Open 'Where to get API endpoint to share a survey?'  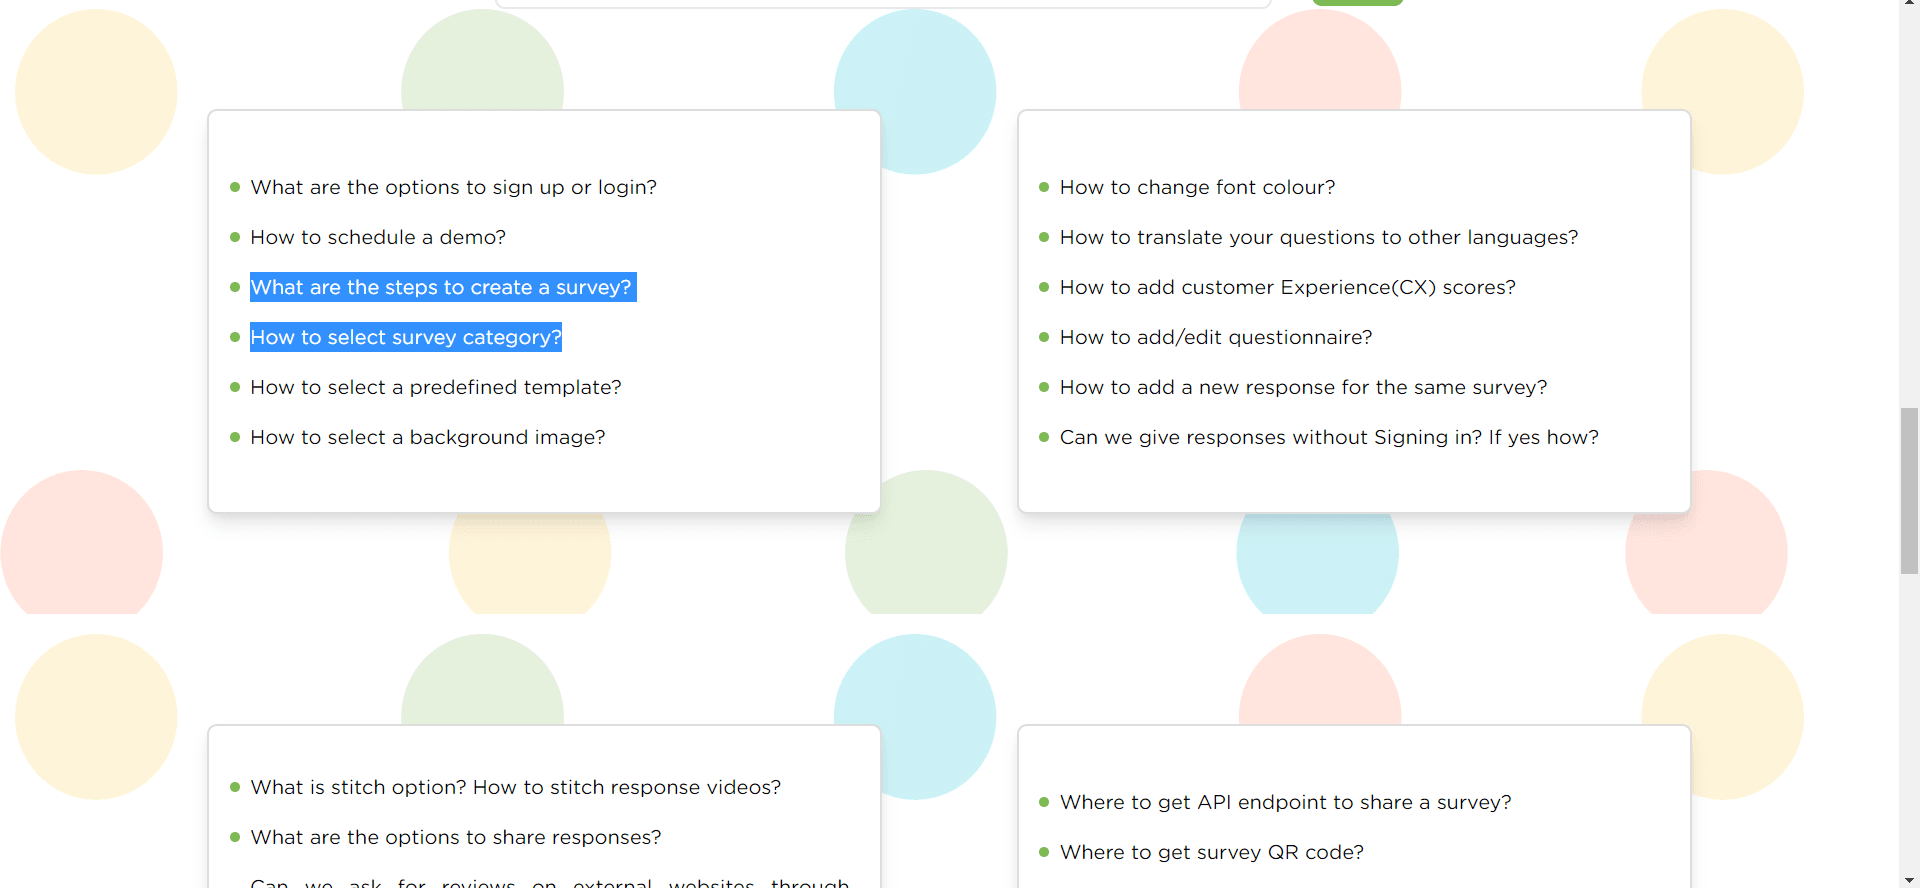point(1286,802)
